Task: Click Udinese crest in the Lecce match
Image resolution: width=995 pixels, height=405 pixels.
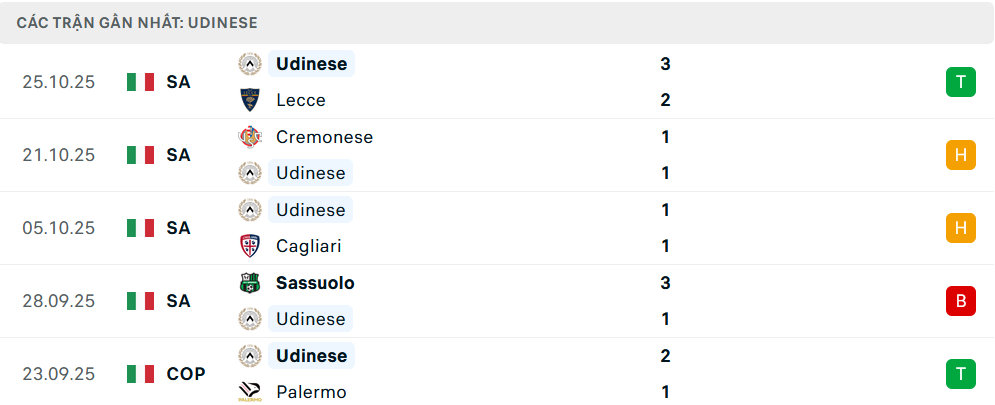Action: click(249, 64)
